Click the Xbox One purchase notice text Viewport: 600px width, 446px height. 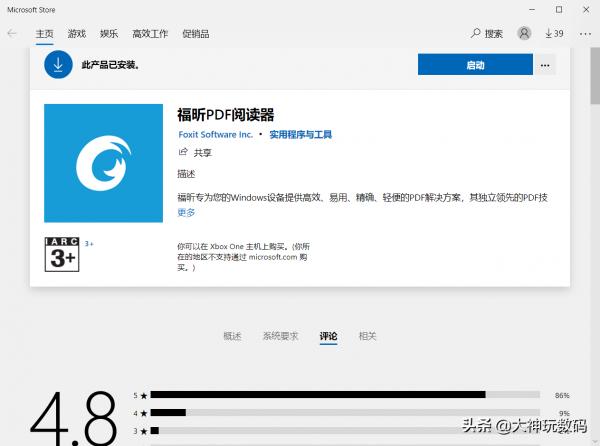click(x=243, y=257)
